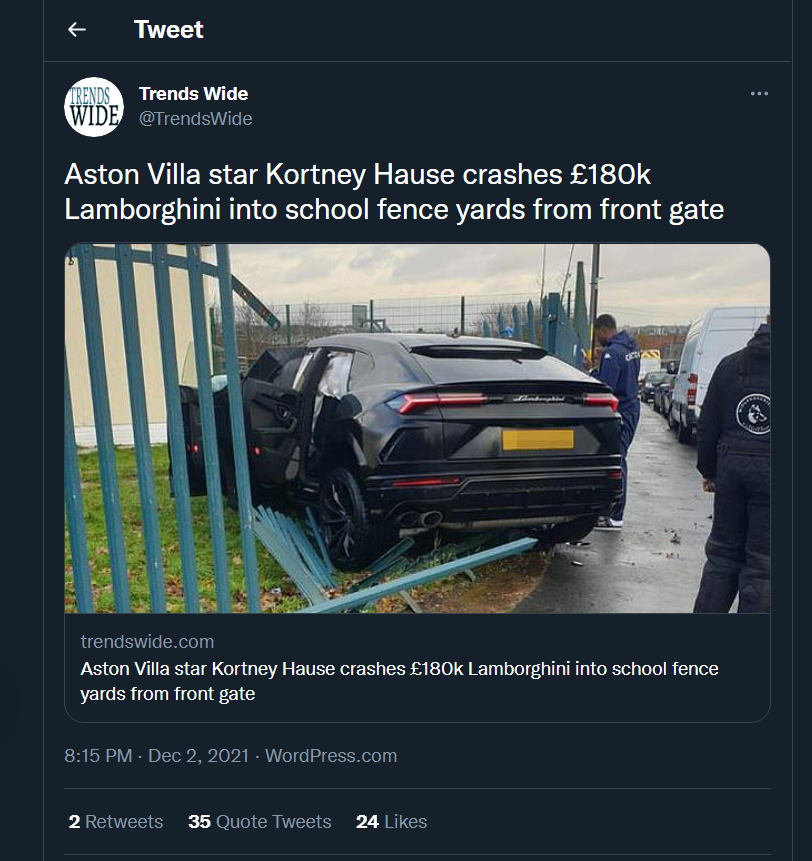This screenshot has height=861, width=812.
Task: Open the crashed Lamborghini photo card
Action: pyautogui.click(x=417, y=428)
